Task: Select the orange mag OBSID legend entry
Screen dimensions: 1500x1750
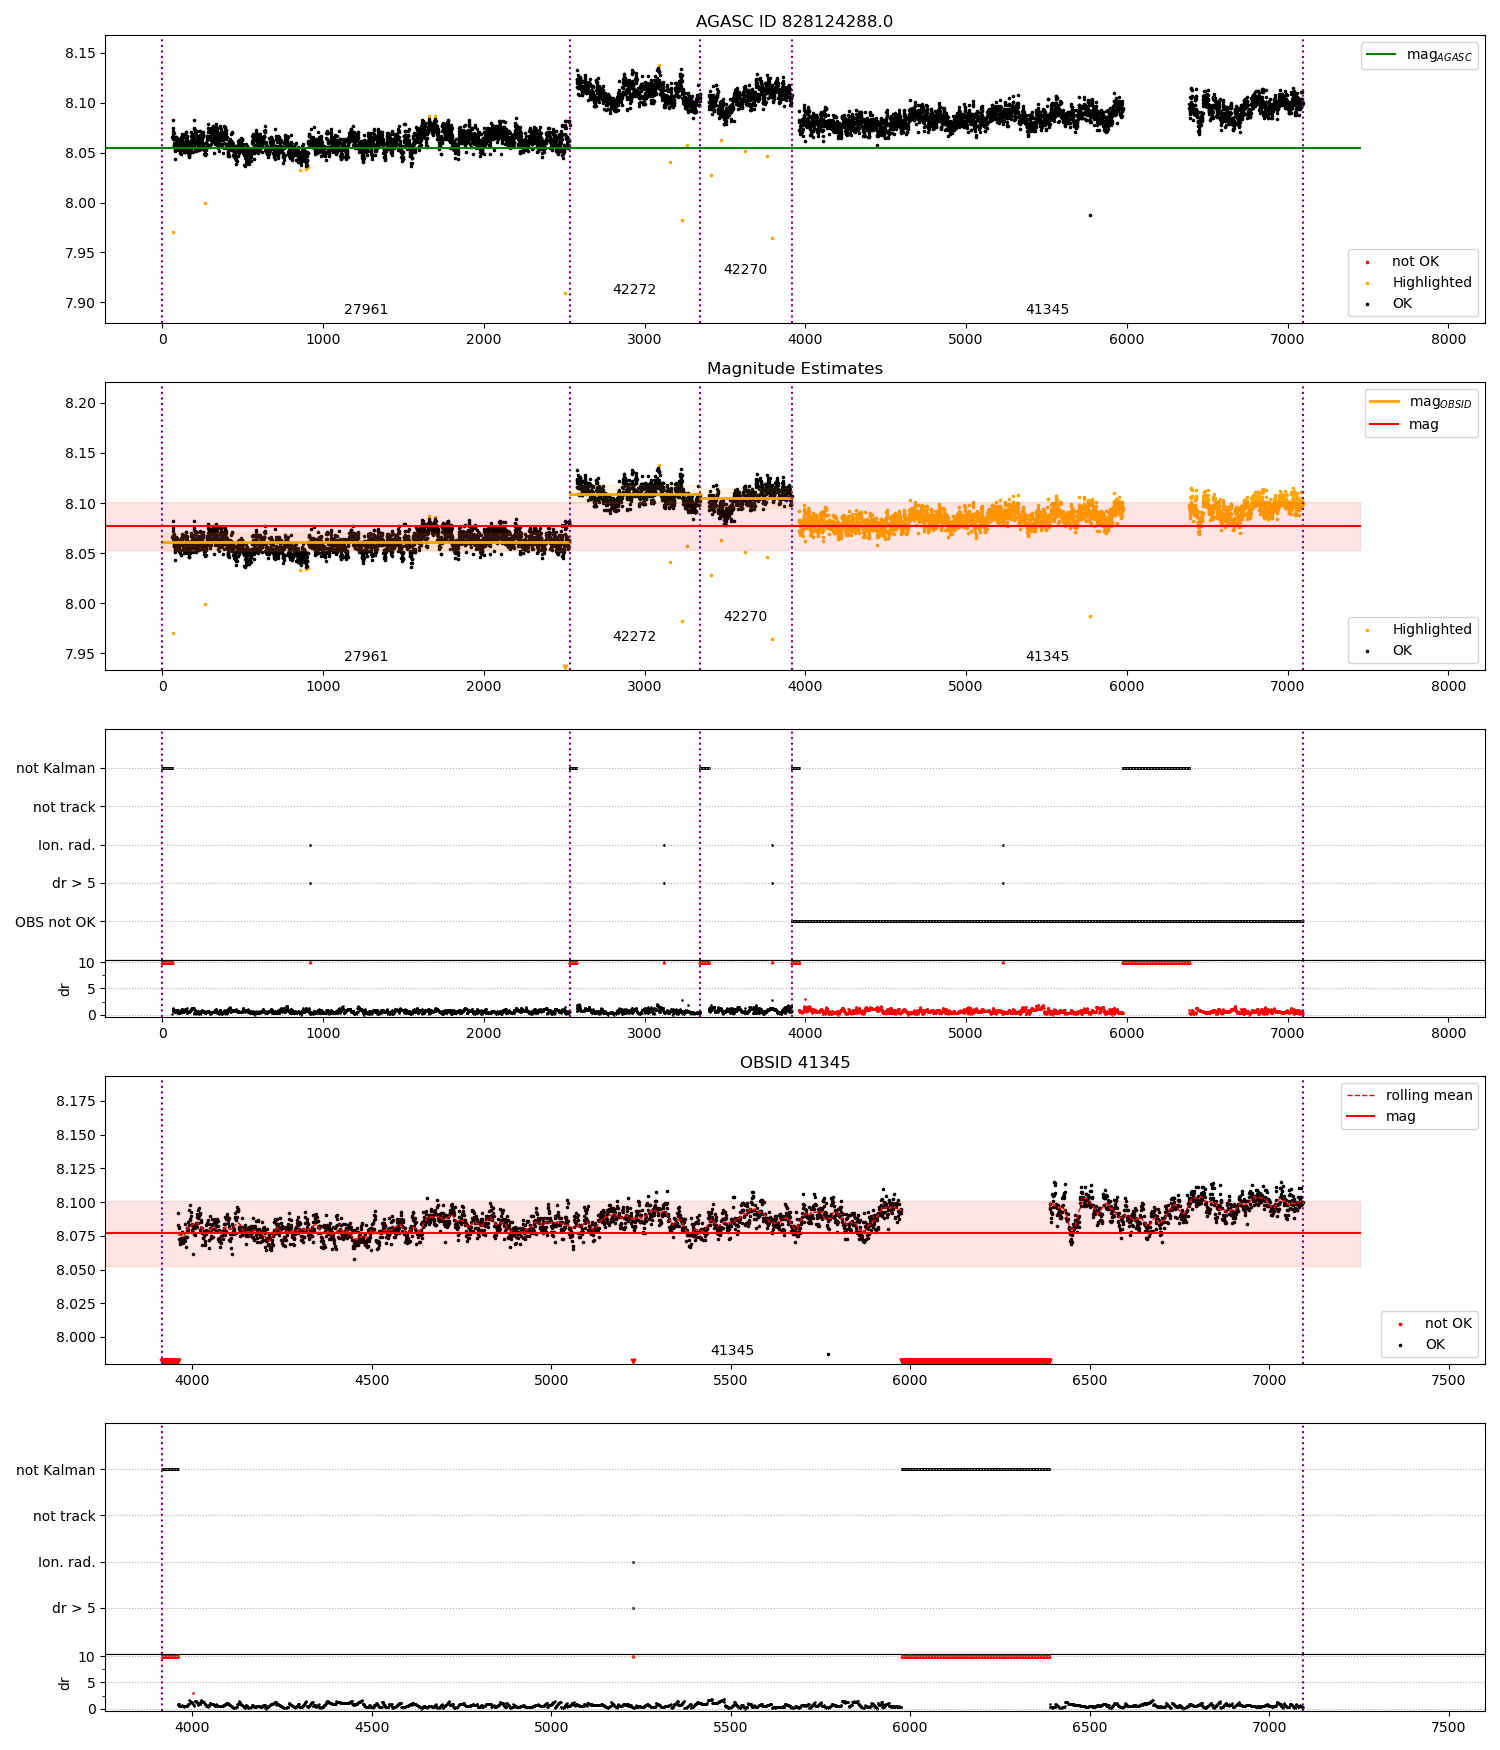Action: [x=1421, y=402]
